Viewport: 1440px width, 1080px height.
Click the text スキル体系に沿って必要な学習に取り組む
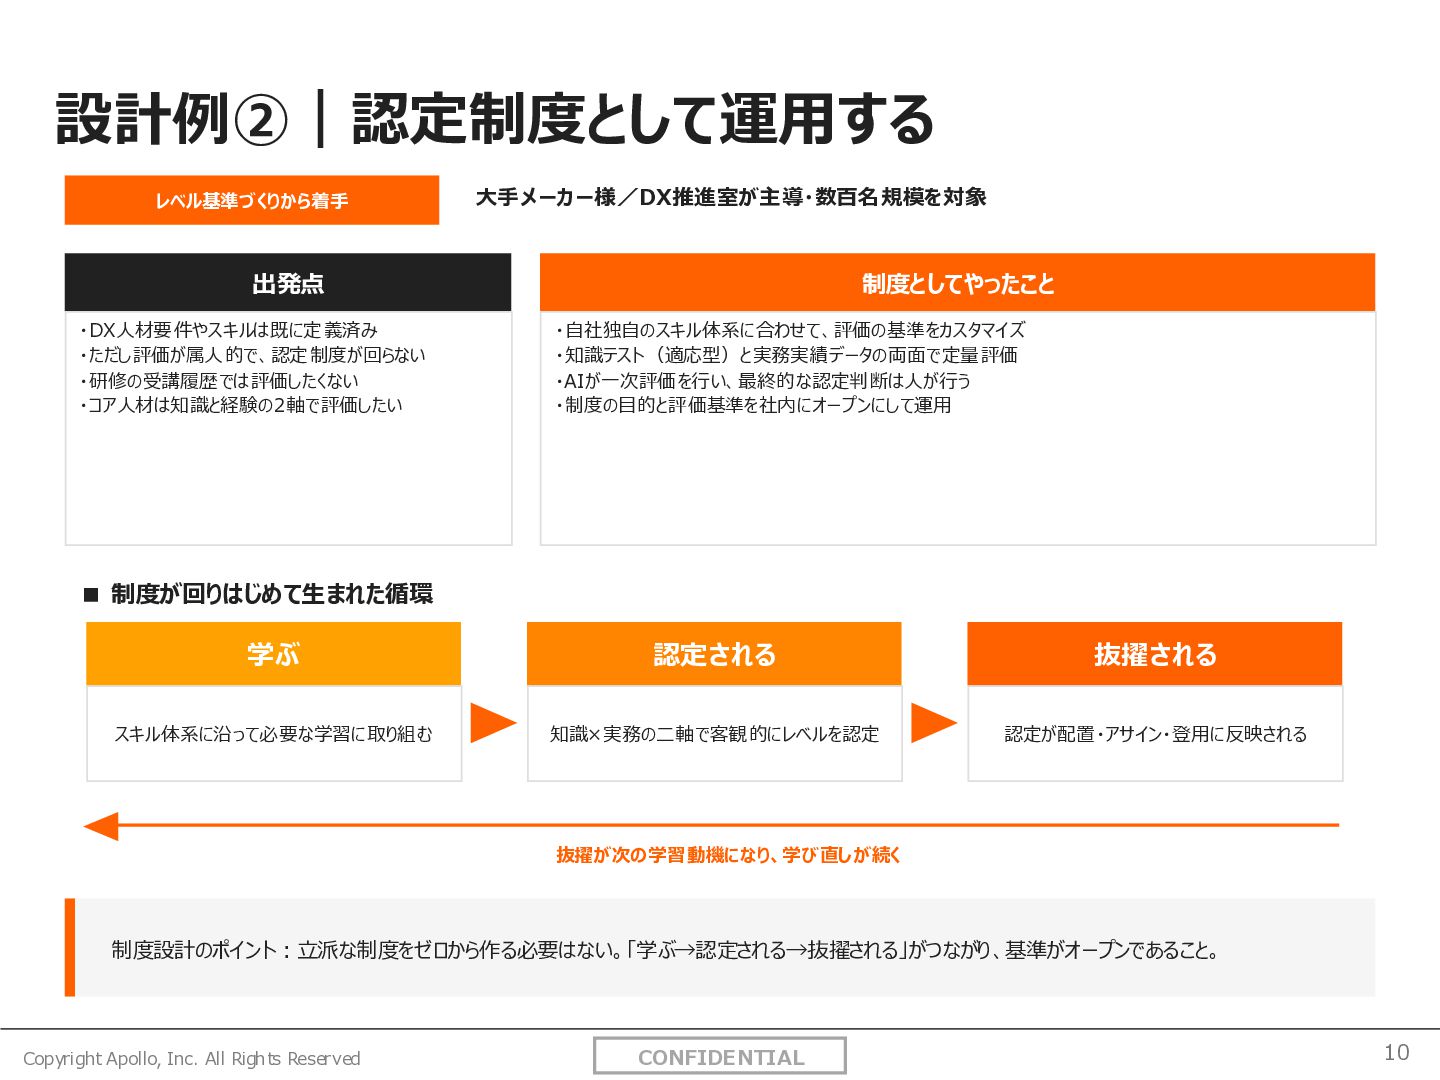coord(274,734)
